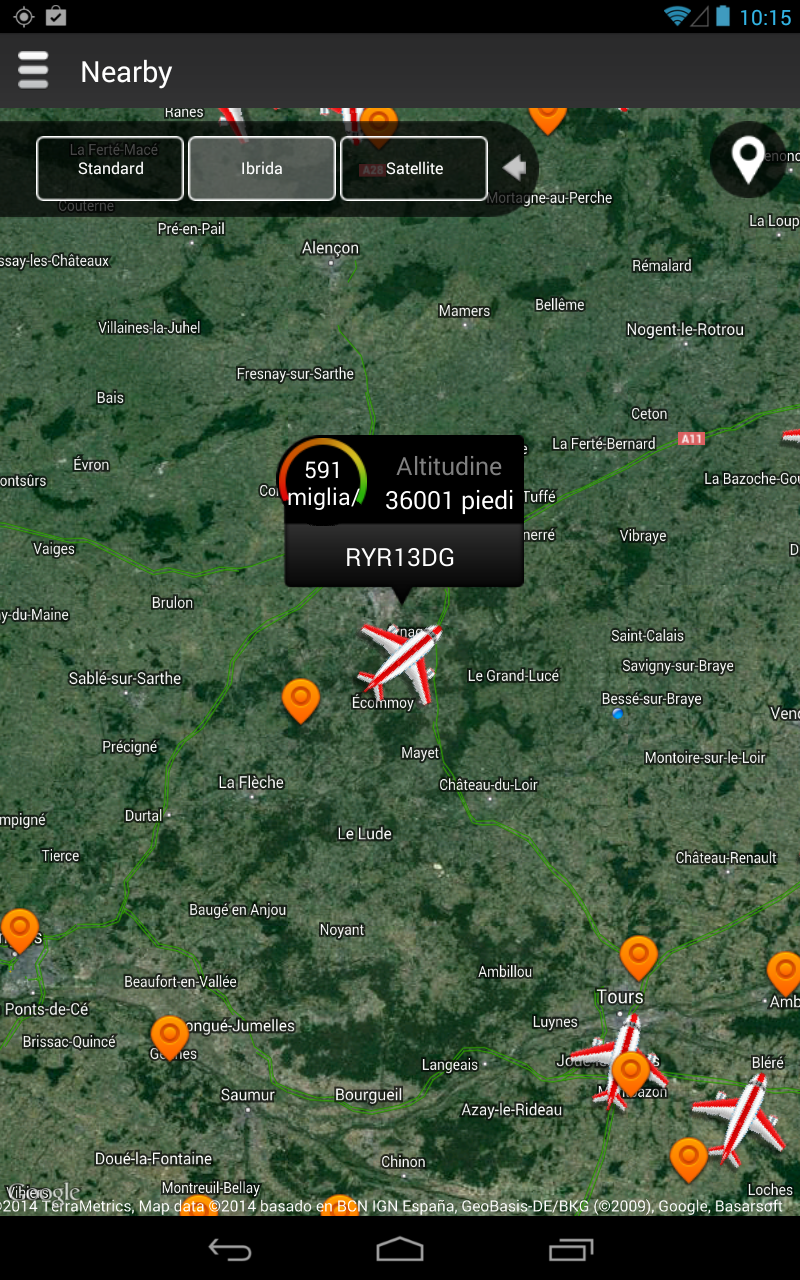Tap the 591 miglia speed gauge

click(x=323, y=481)
